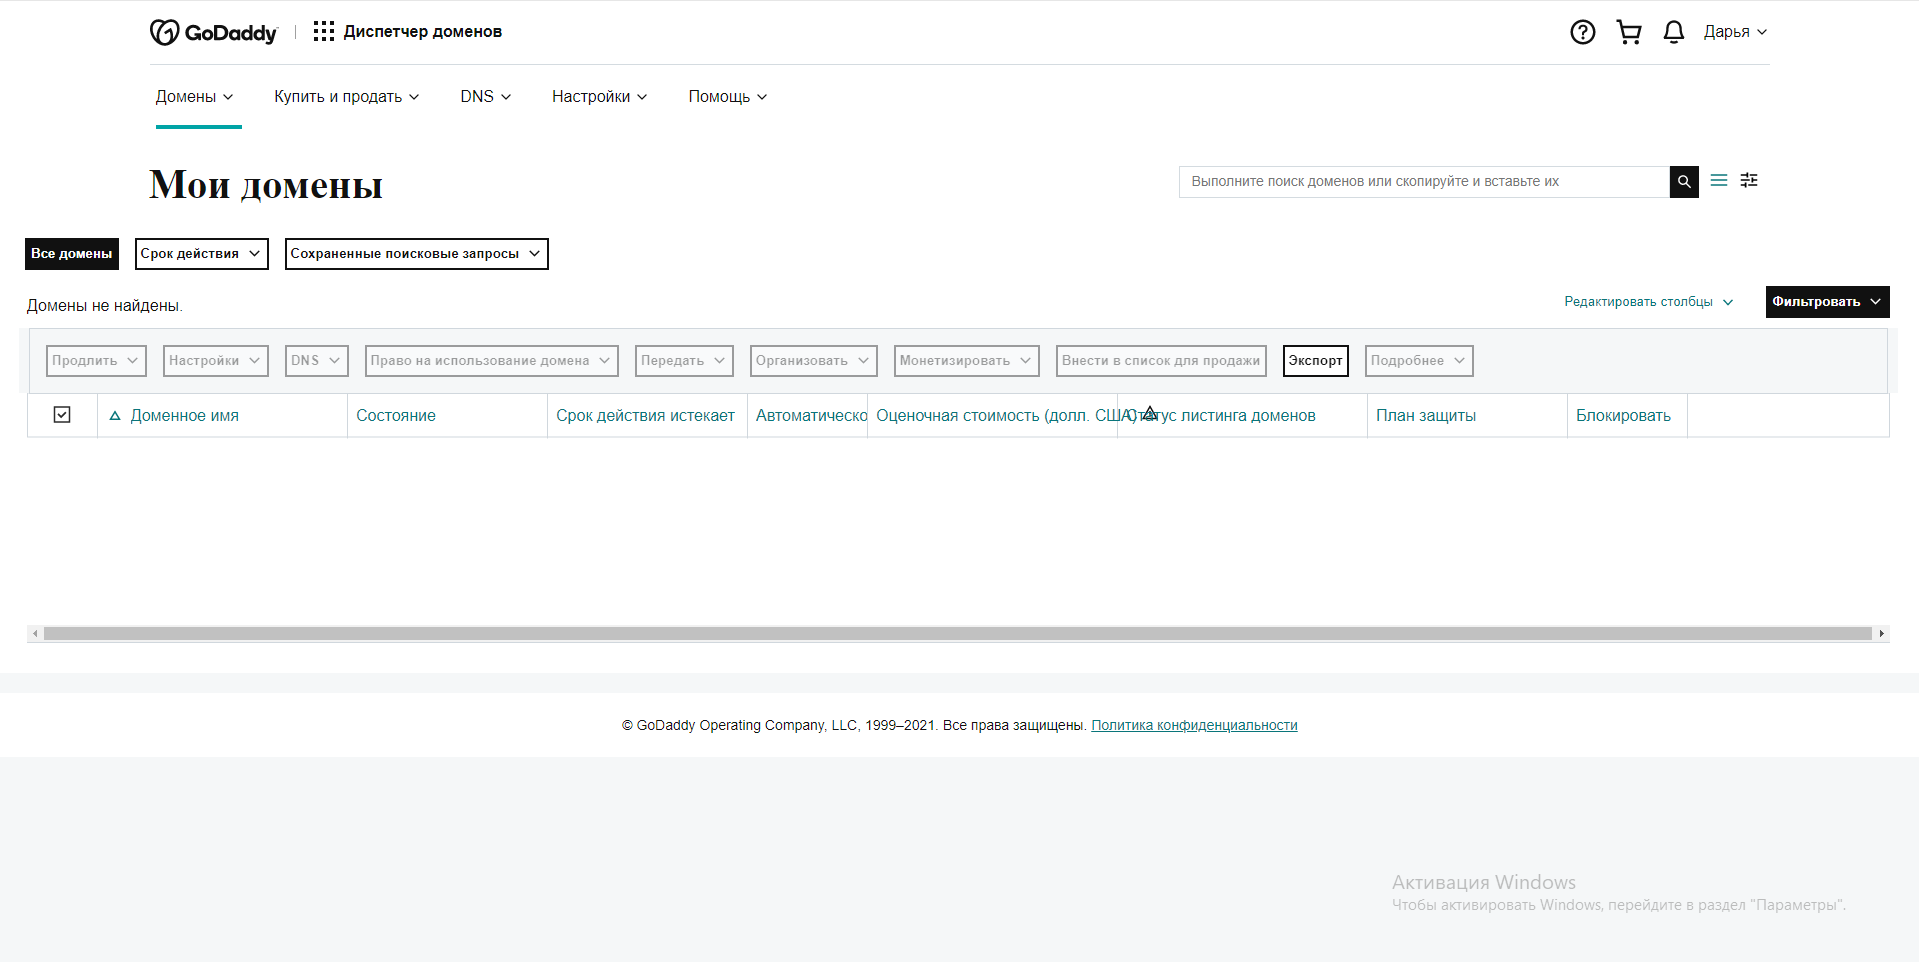Switch to list view icon
Image resolution: width=1919 pixels, height=962 pixels.
pos(1719,181)
